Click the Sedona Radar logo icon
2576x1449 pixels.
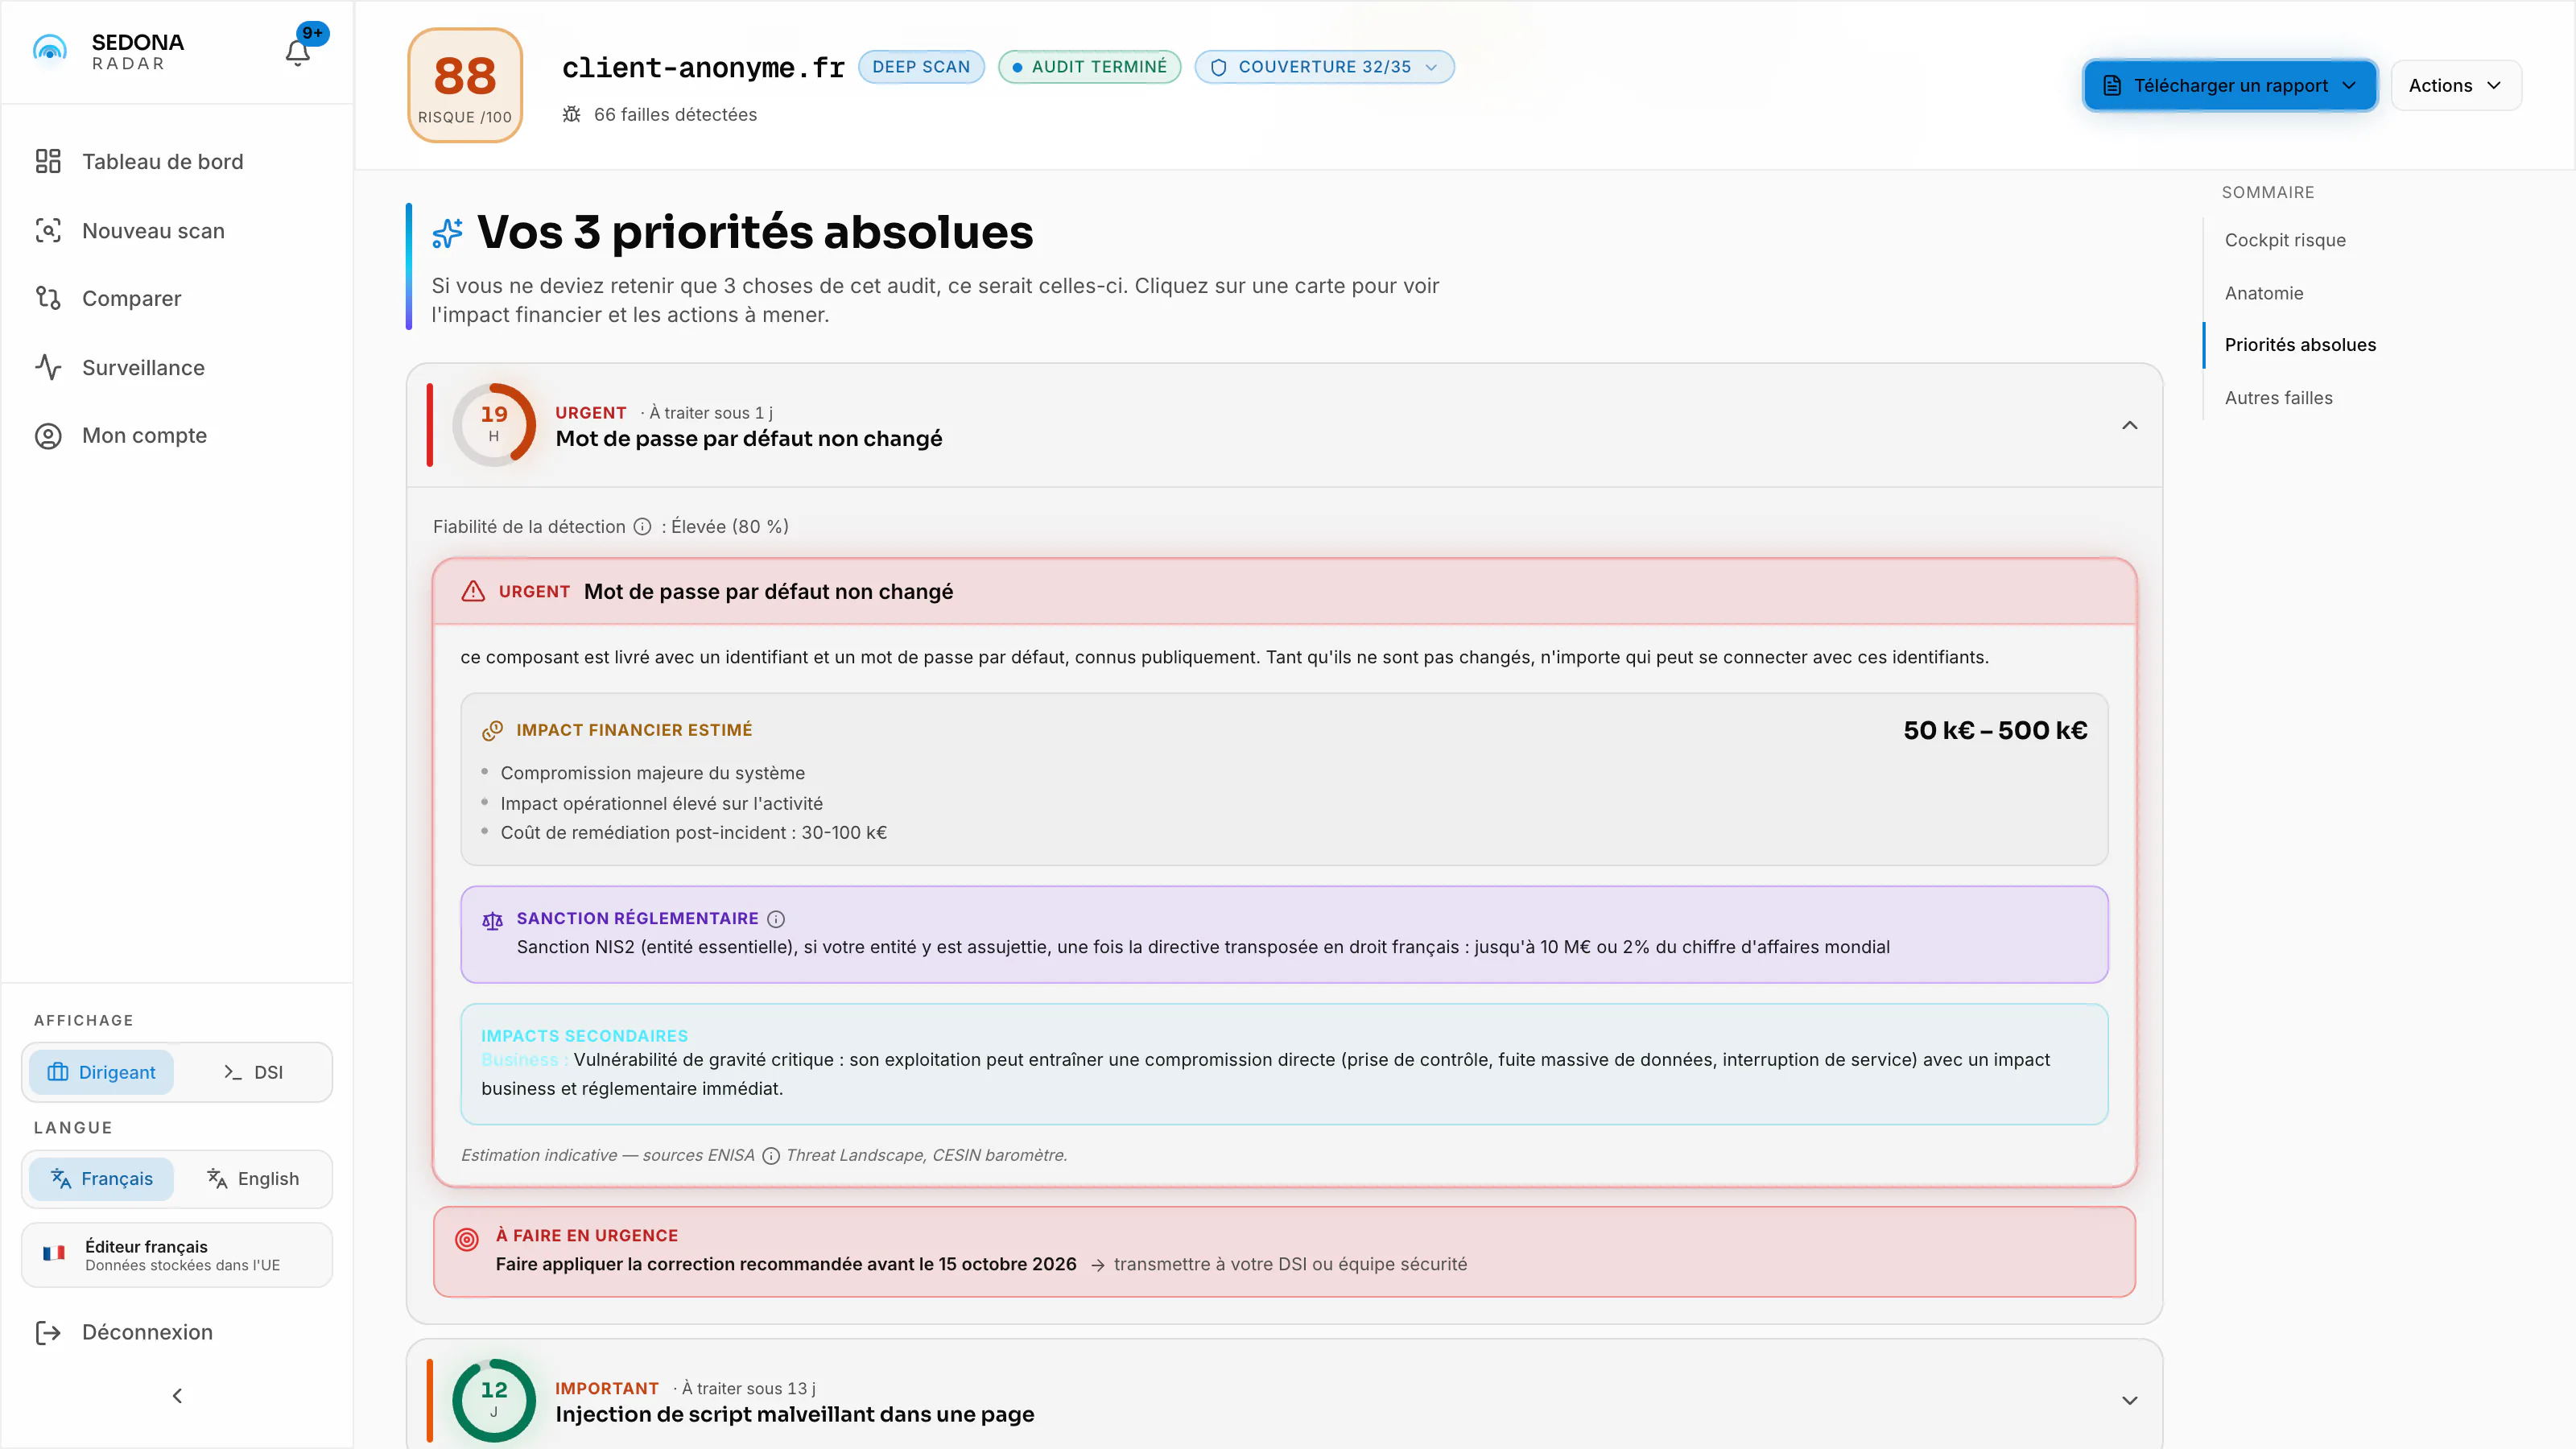pos(49,49)
